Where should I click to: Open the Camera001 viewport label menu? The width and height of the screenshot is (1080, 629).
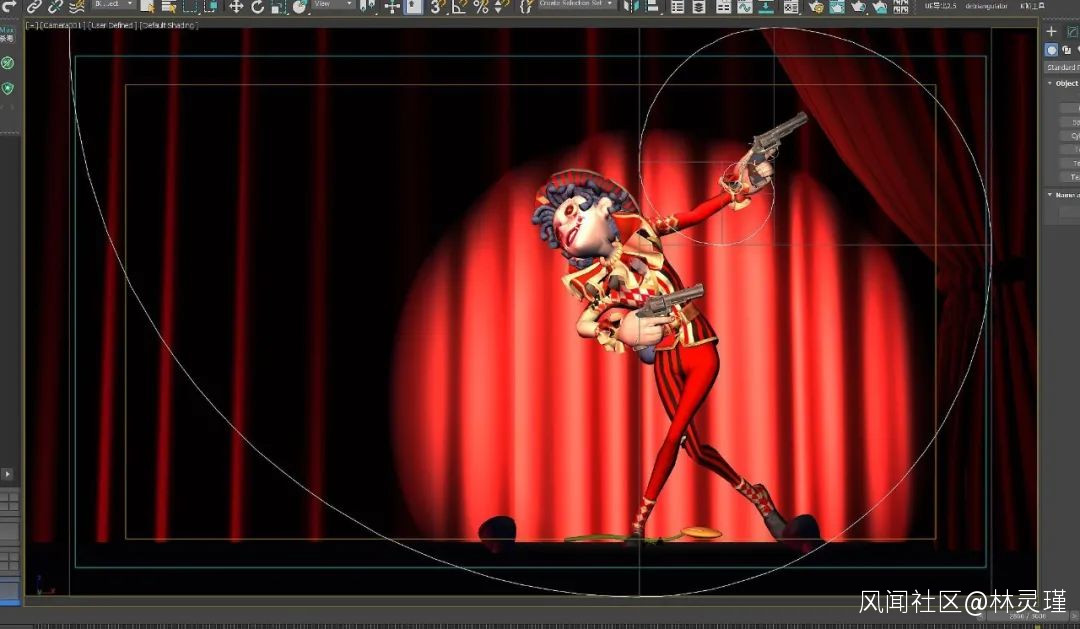(x=62, y=25)
